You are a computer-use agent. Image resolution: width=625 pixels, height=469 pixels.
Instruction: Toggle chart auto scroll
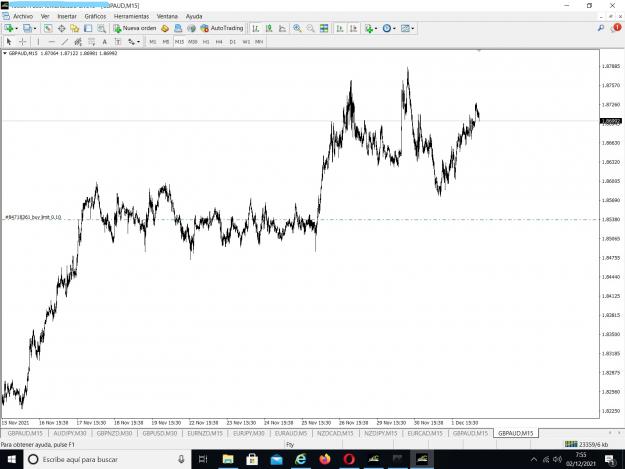point(340,28)
